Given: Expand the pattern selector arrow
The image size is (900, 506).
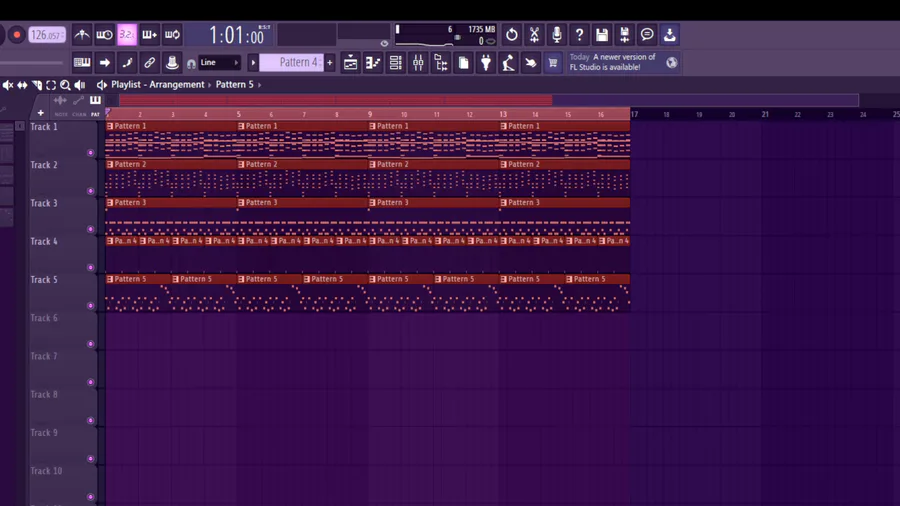Looking at the screenshot, I should [x=253, y=63].
